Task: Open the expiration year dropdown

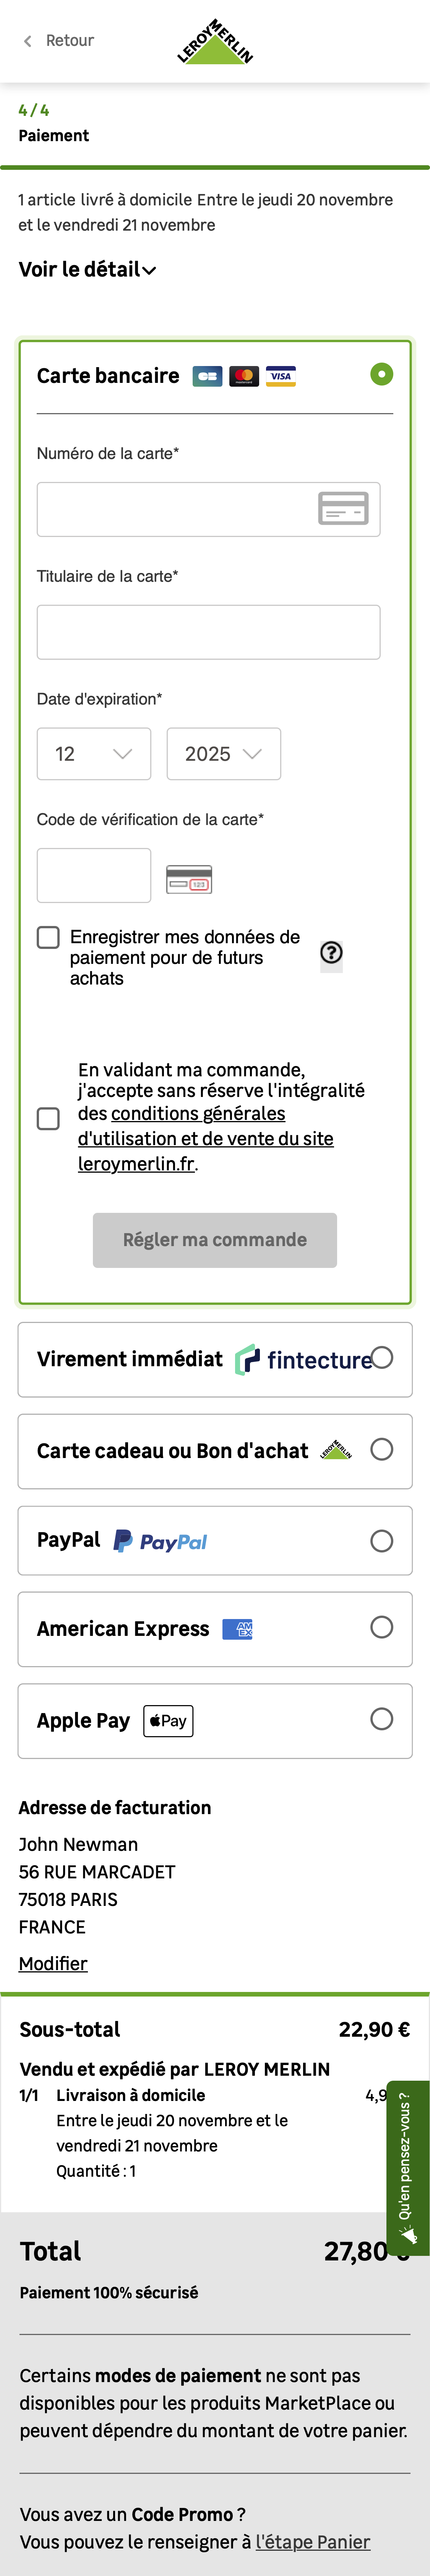Action: 223,754
